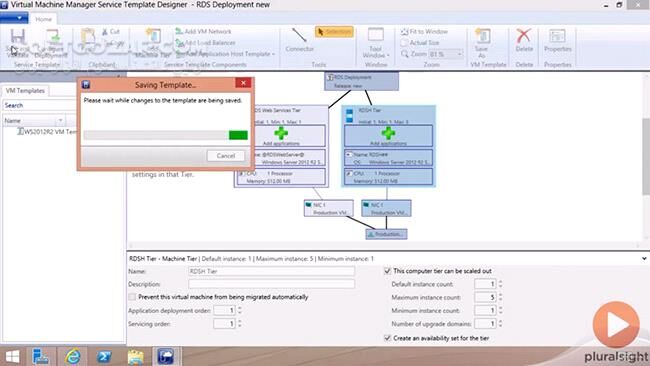Open PowerShell from taskbar
Screen dimensions: 650x366
pos(104,356)
